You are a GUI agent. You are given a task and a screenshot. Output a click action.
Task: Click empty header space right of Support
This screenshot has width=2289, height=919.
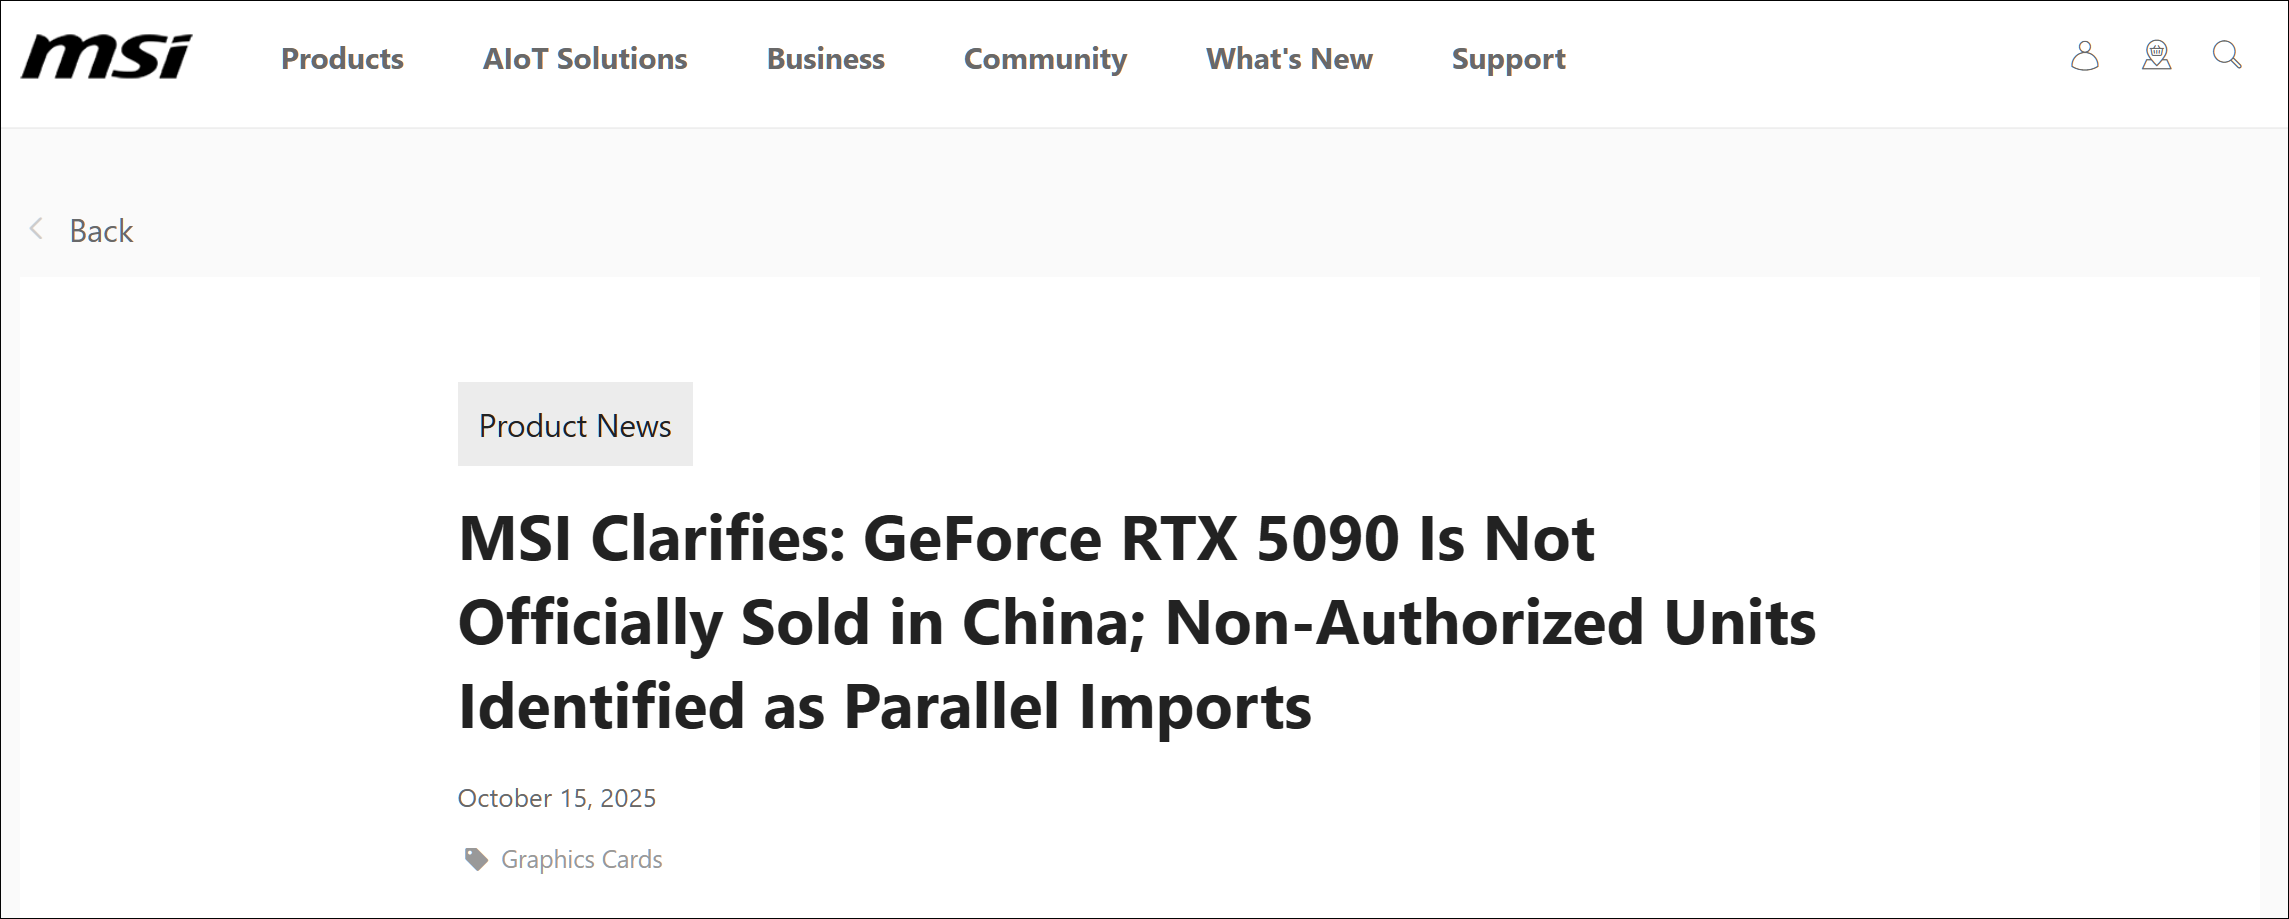1800,60
